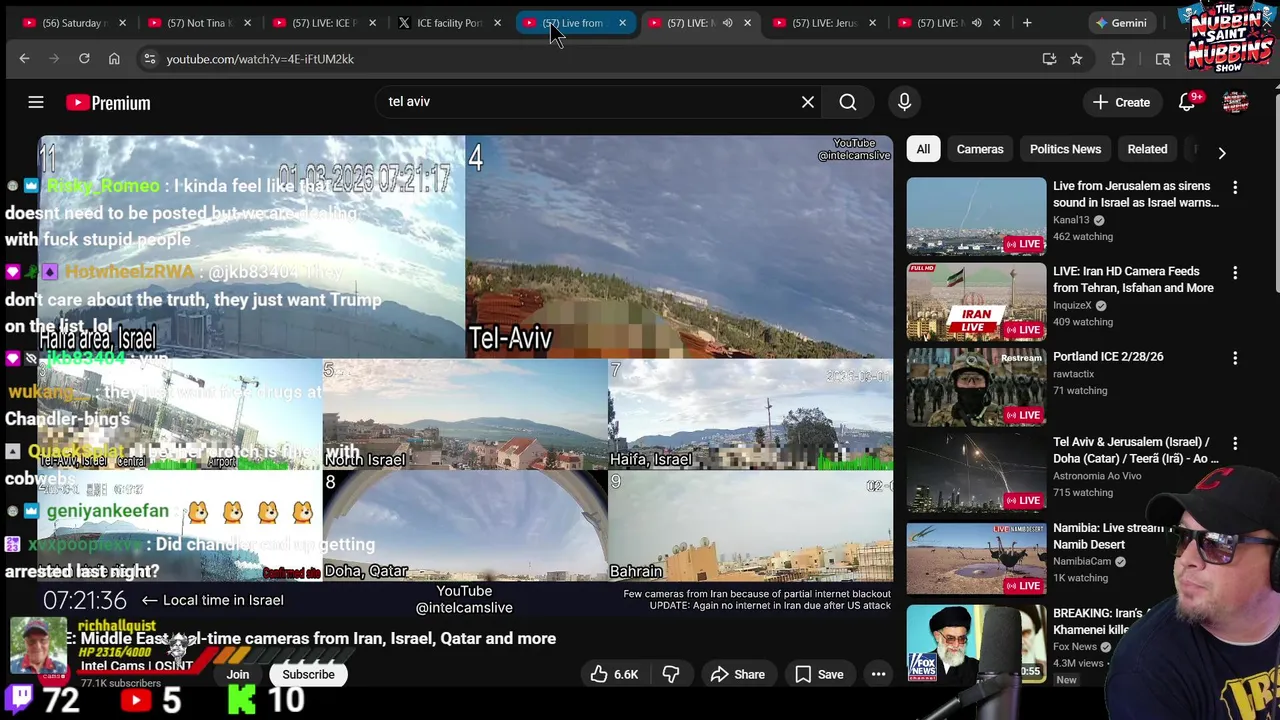The image size is (1280, 720).
Task: Open the Fox News Khamenei video thumbnail
Action: coord(976,643)
